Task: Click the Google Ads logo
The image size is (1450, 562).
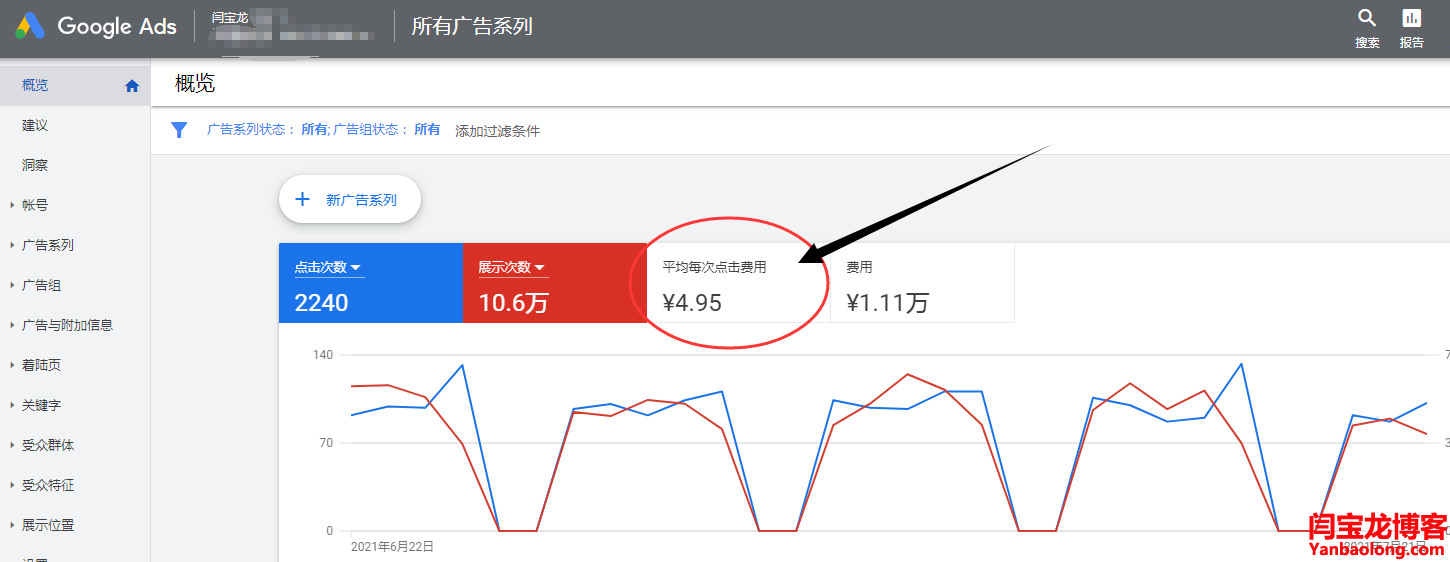Action: [x=95, y=26]
